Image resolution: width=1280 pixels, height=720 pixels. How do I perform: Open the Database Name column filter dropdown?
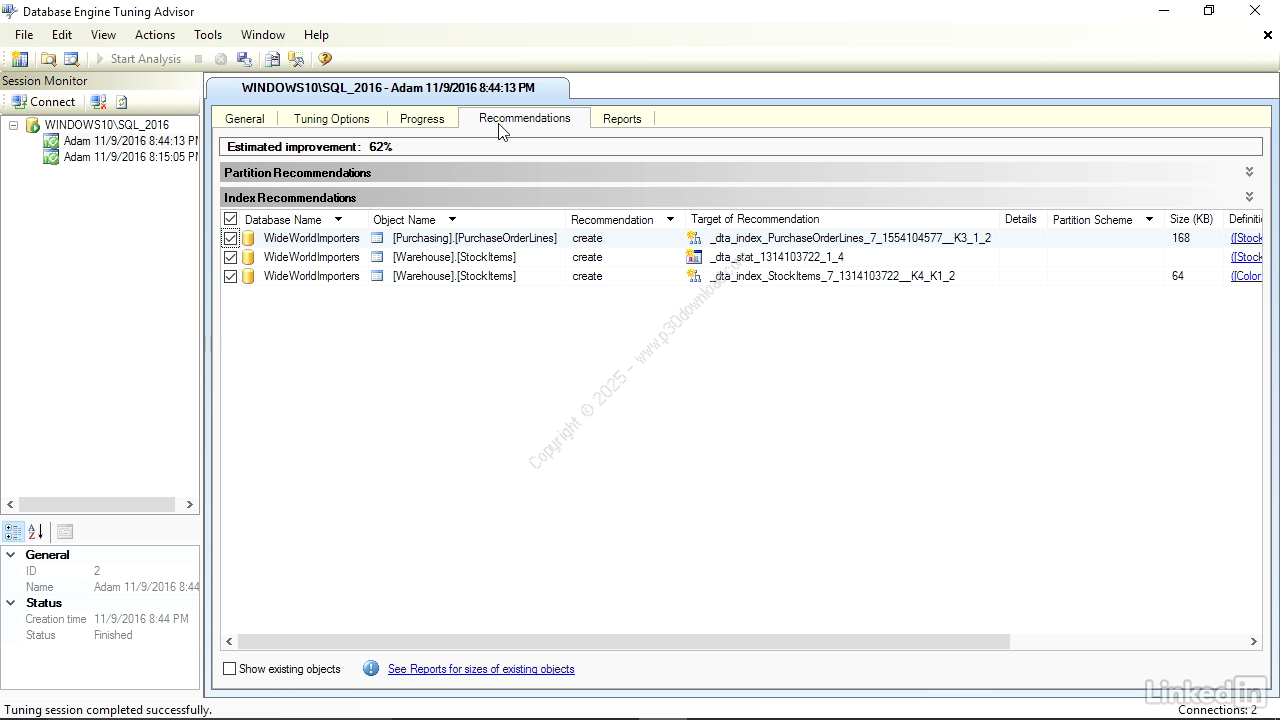(338, 220)
